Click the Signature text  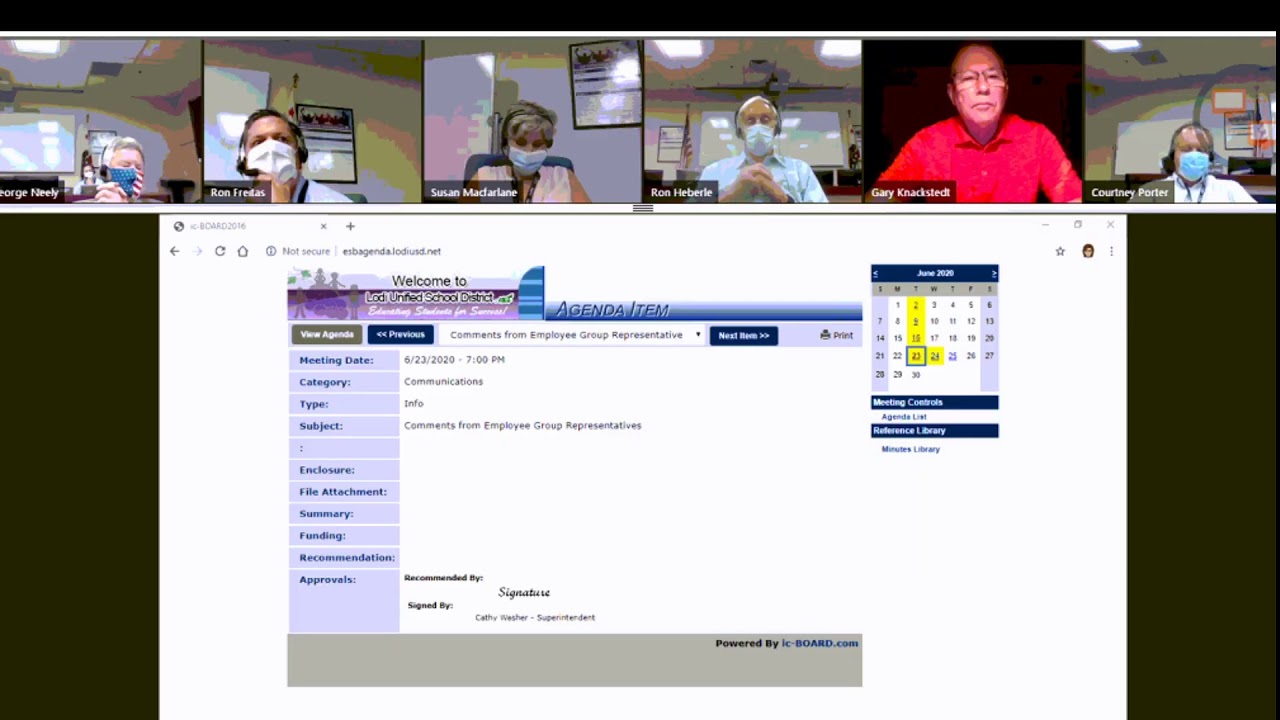(524, 593)
